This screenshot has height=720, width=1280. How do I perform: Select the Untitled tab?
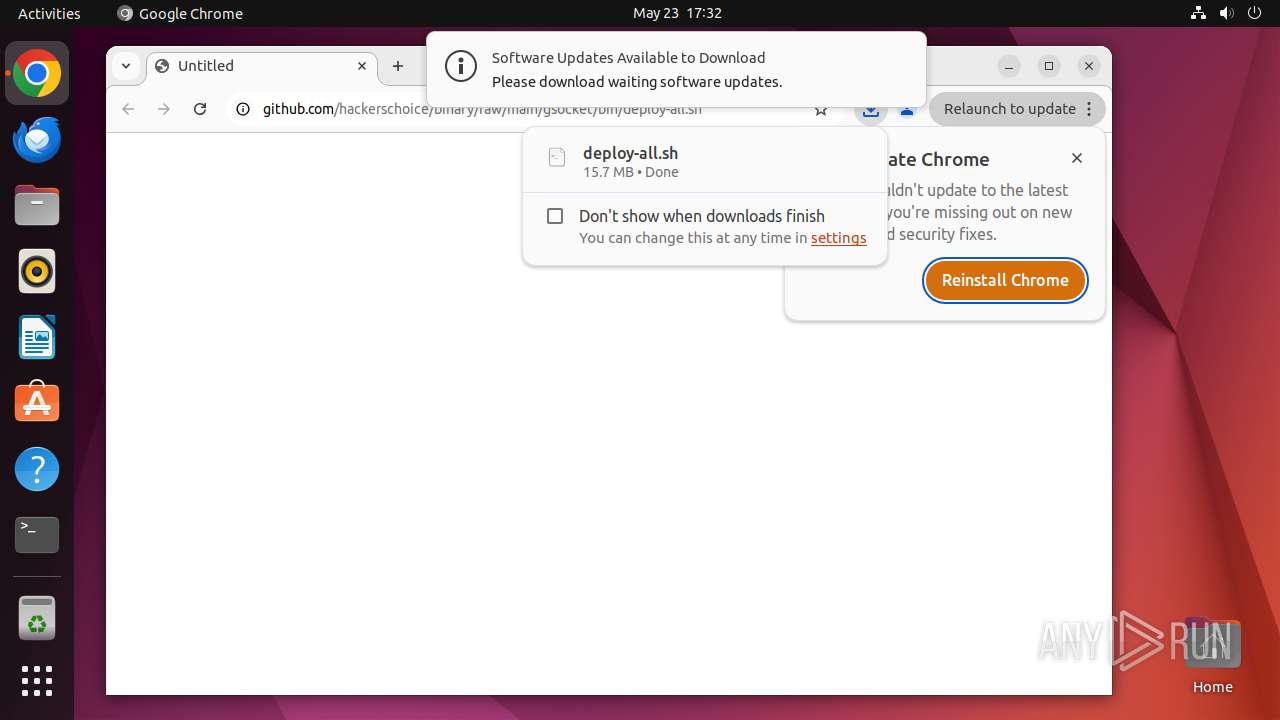coord(262,66)
